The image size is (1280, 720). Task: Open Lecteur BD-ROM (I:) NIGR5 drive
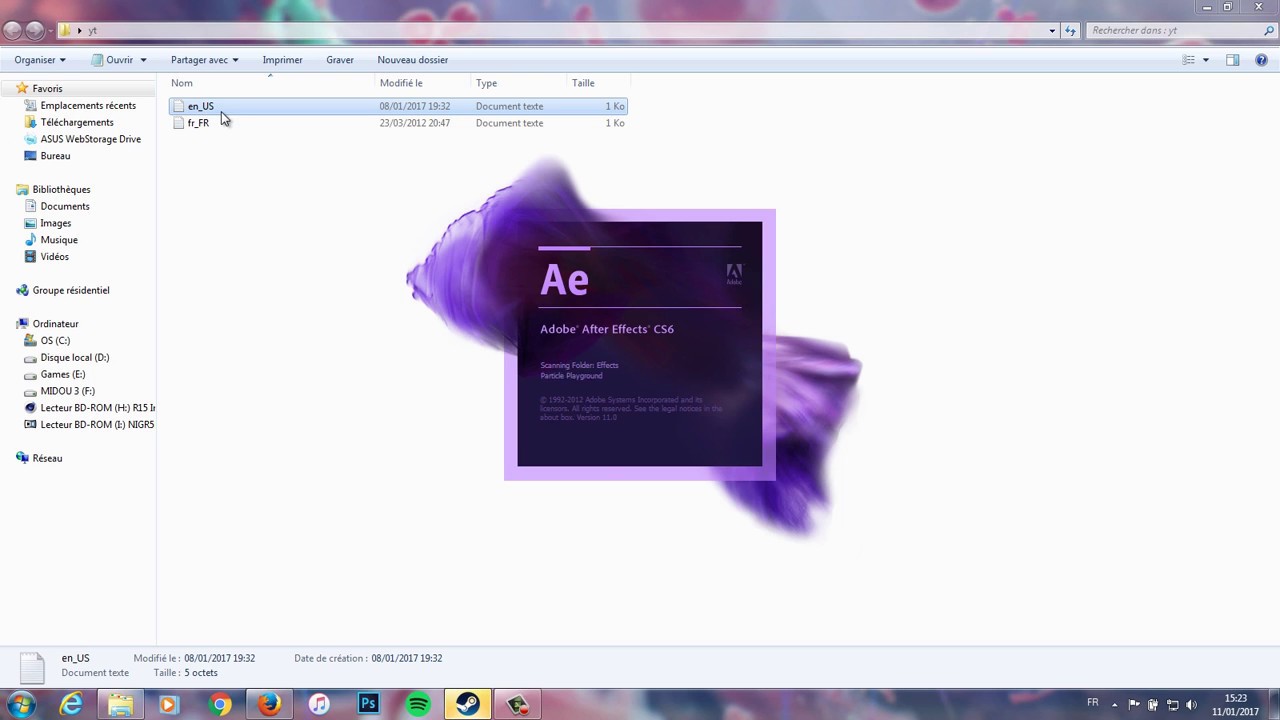tap(97, 425)
